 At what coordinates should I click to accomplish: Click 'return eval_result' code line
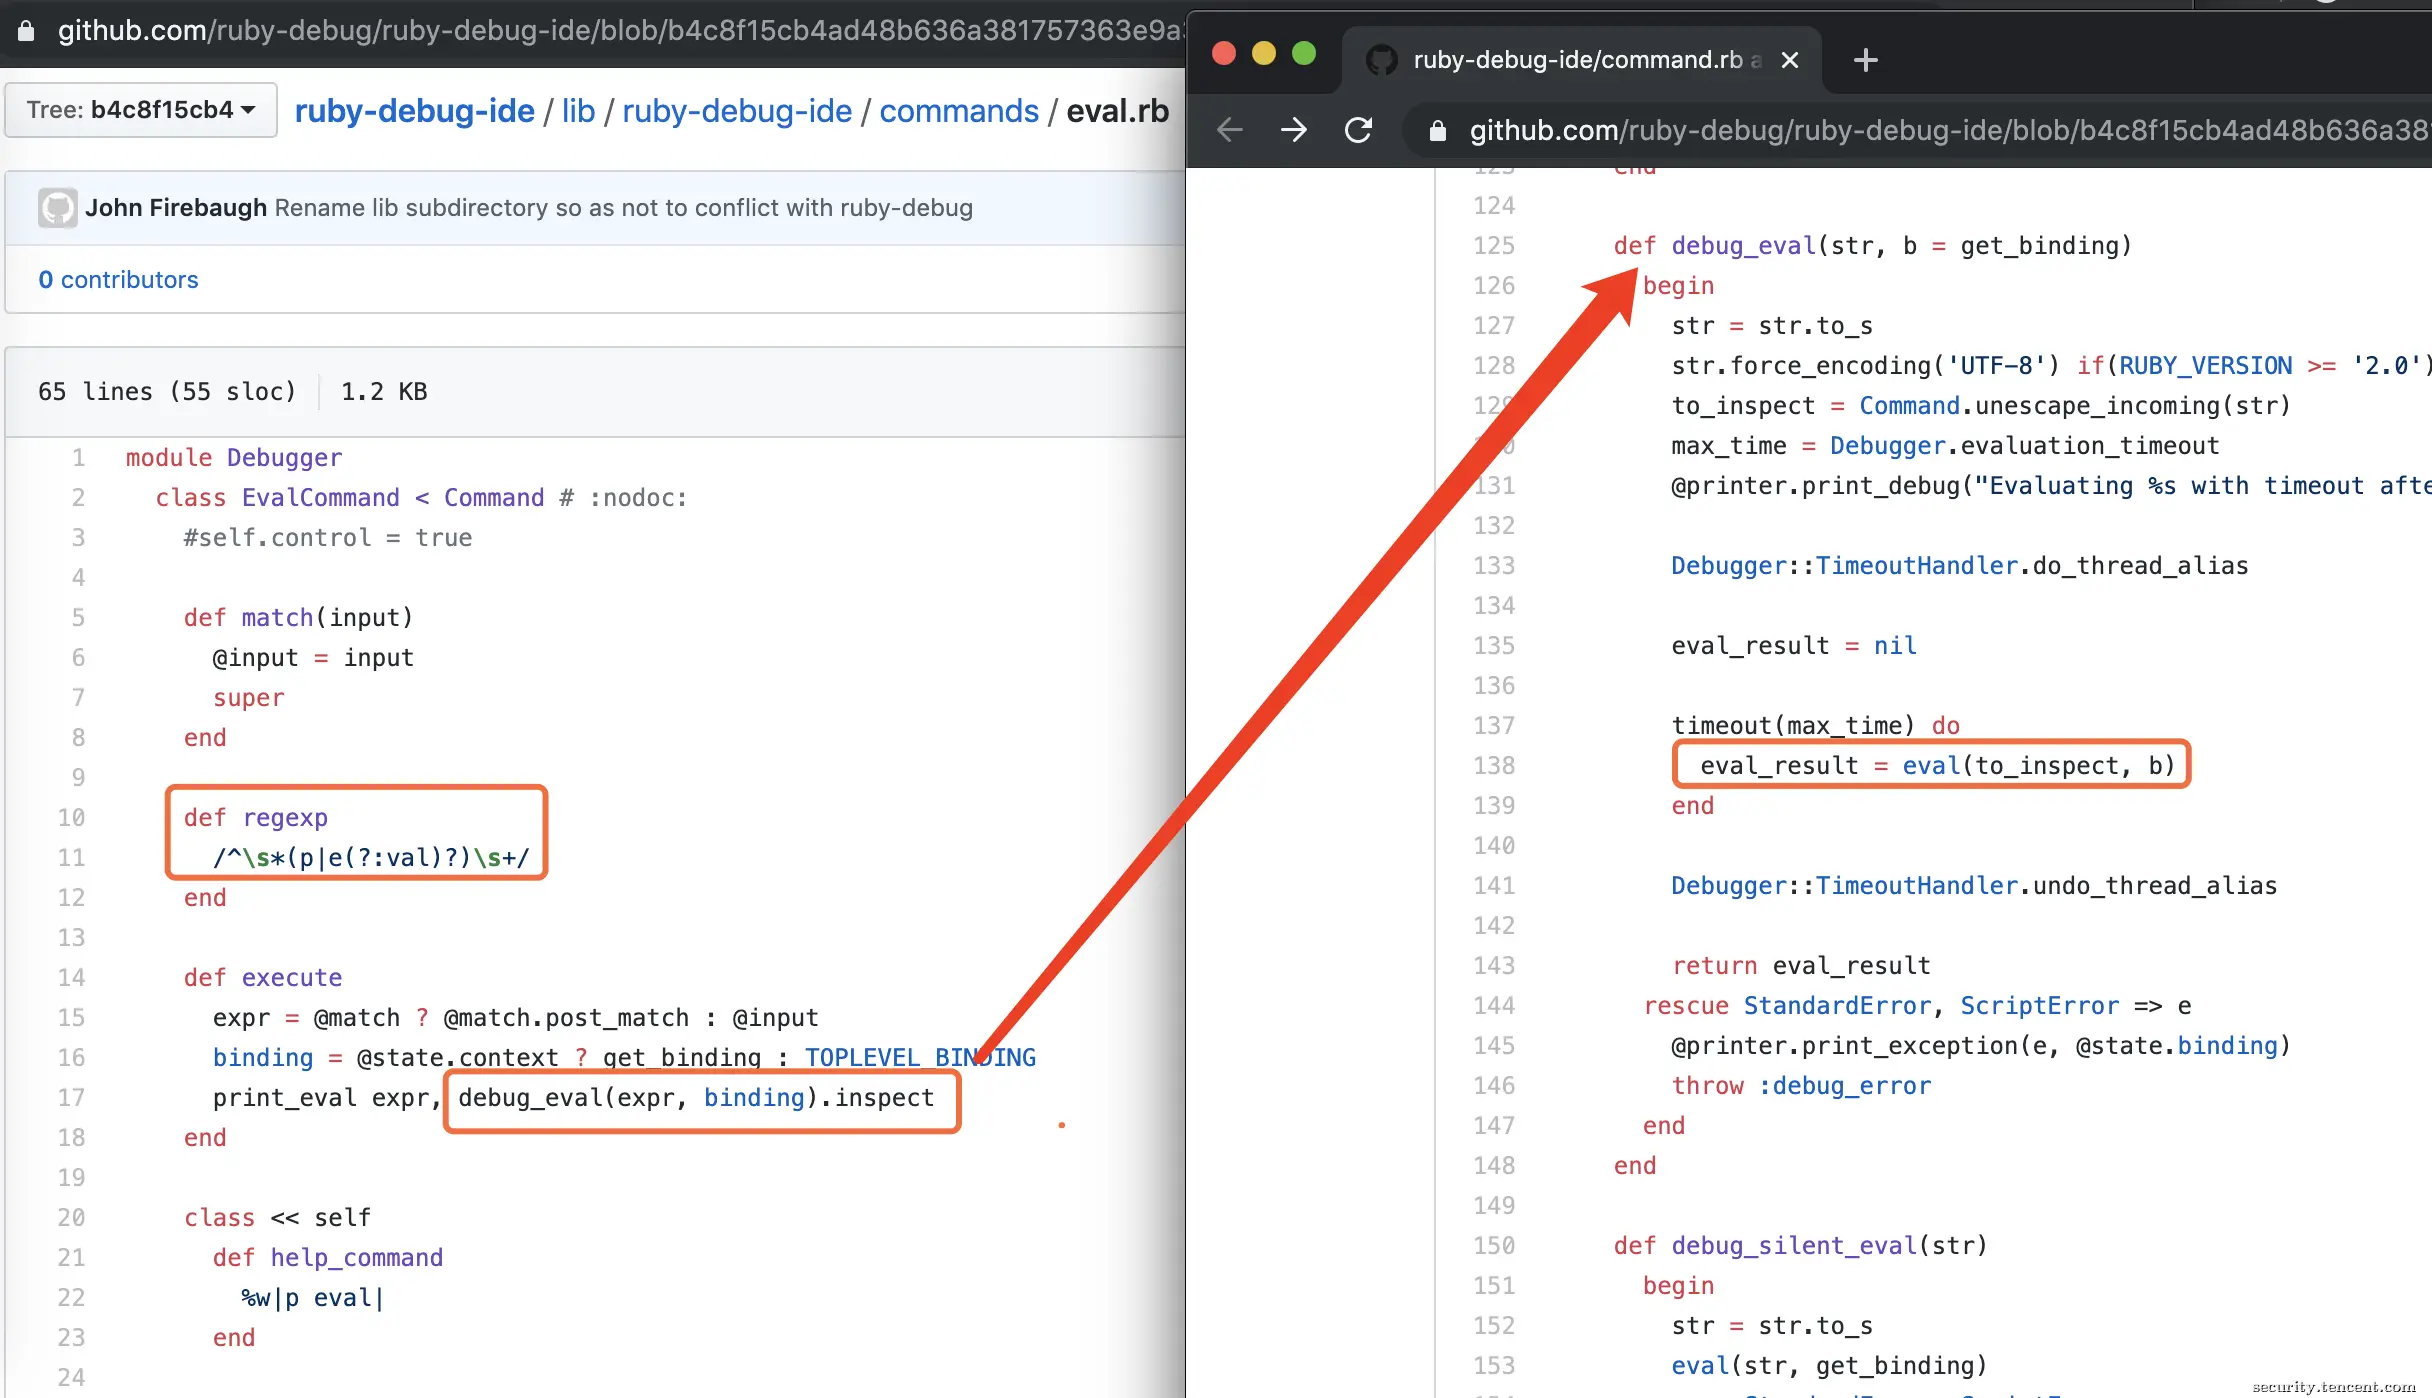point(1800,966)
